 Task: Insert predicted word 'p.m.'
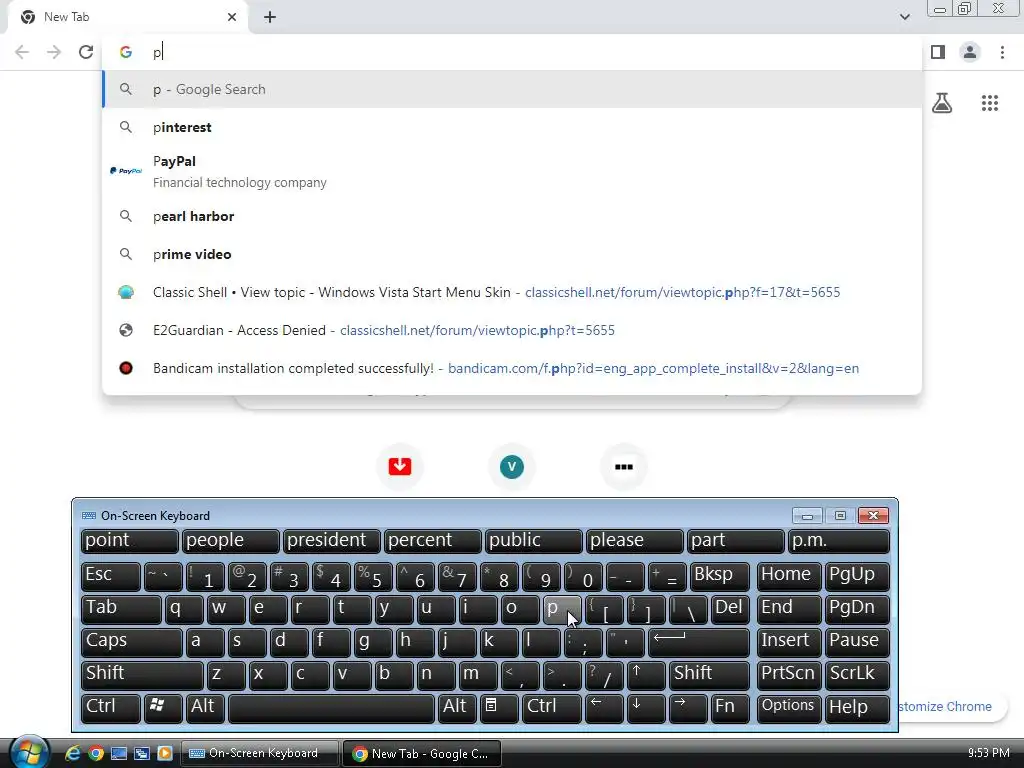pos(839,541)
